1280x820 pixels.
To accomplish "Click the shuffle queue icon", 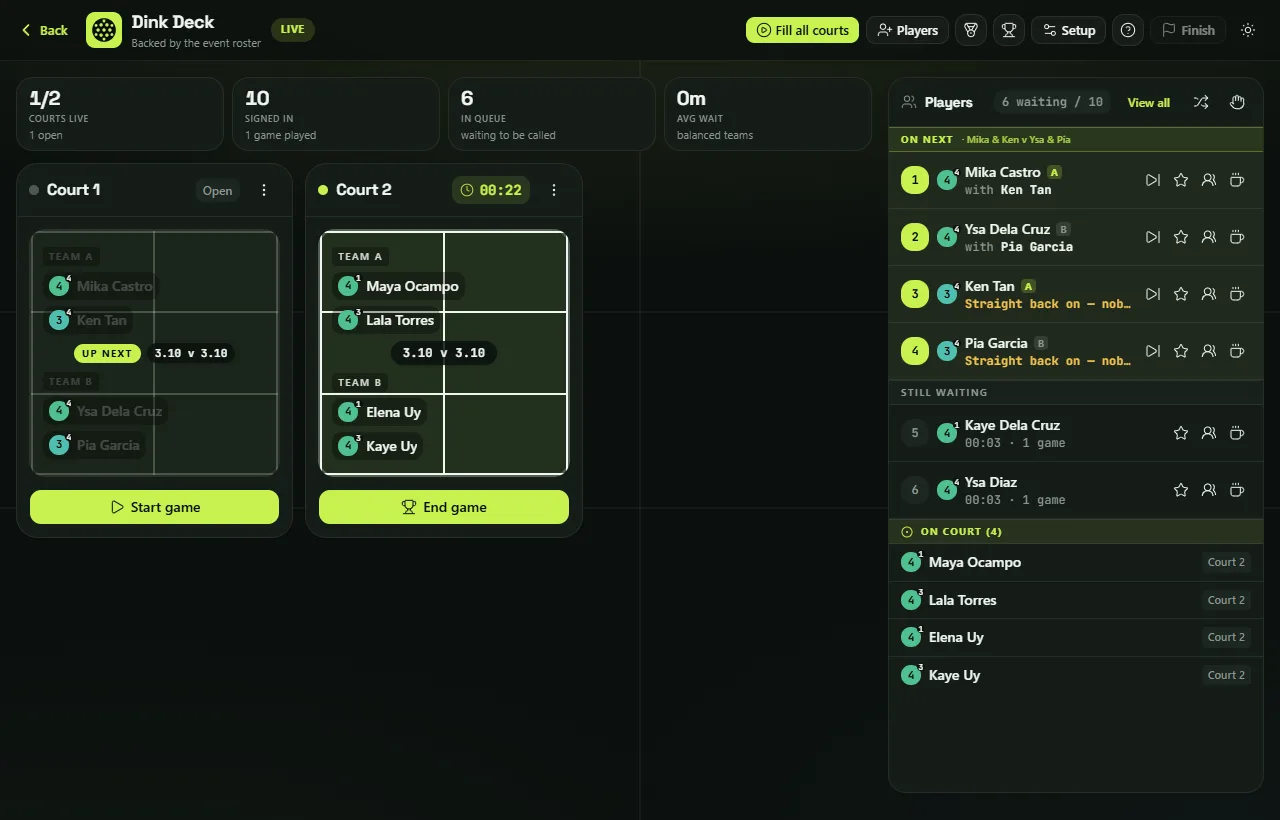I will click(x=1201, y=102).
